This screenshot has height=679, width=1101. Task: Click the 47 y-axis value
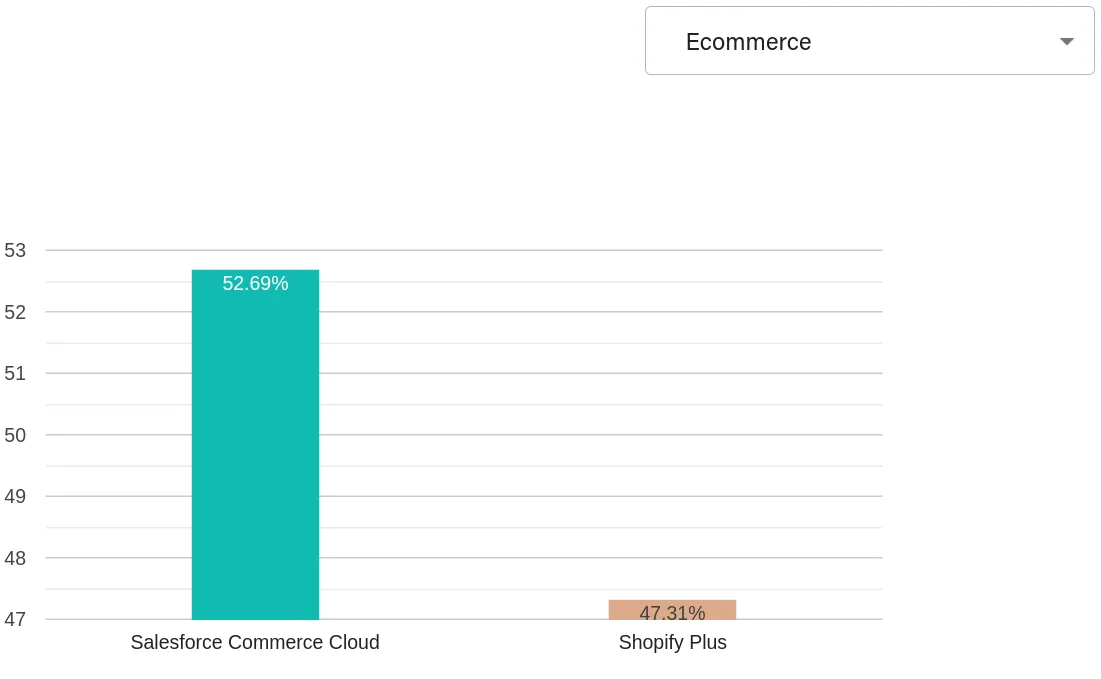tap(14, 620)
